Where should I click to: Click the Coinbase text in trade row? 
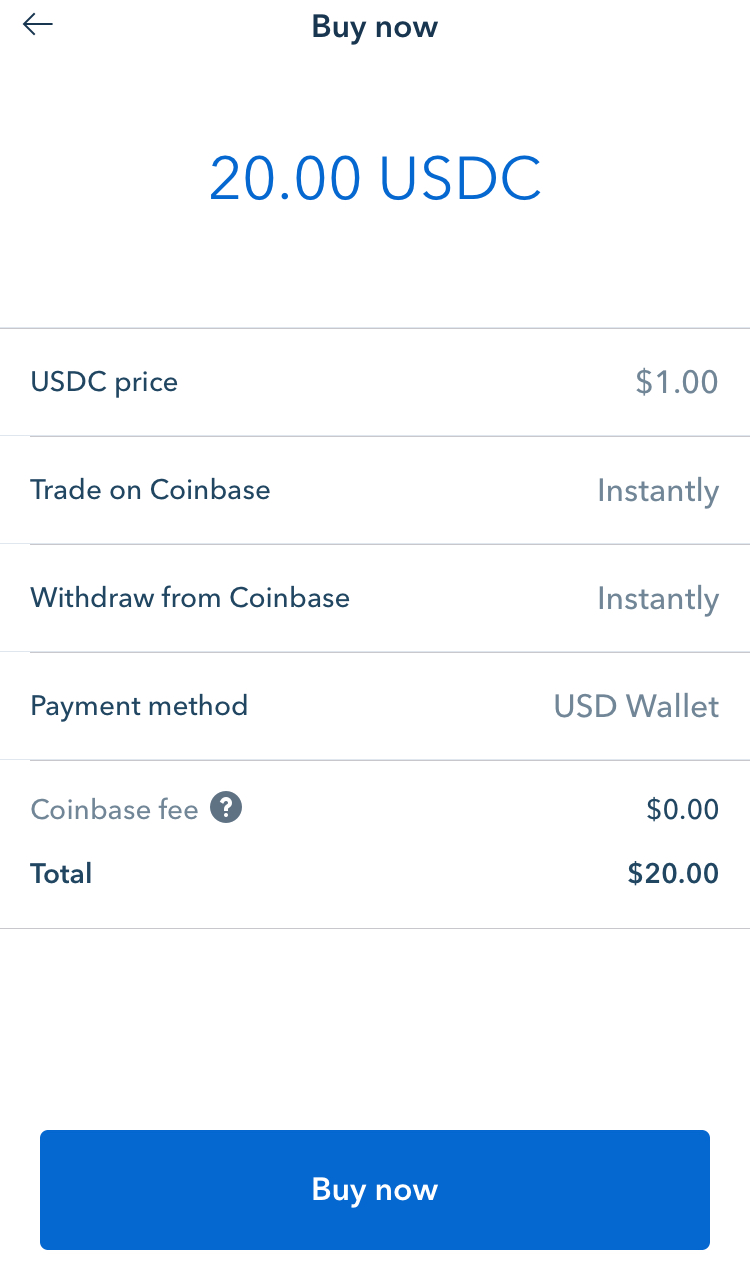[210, 490]
